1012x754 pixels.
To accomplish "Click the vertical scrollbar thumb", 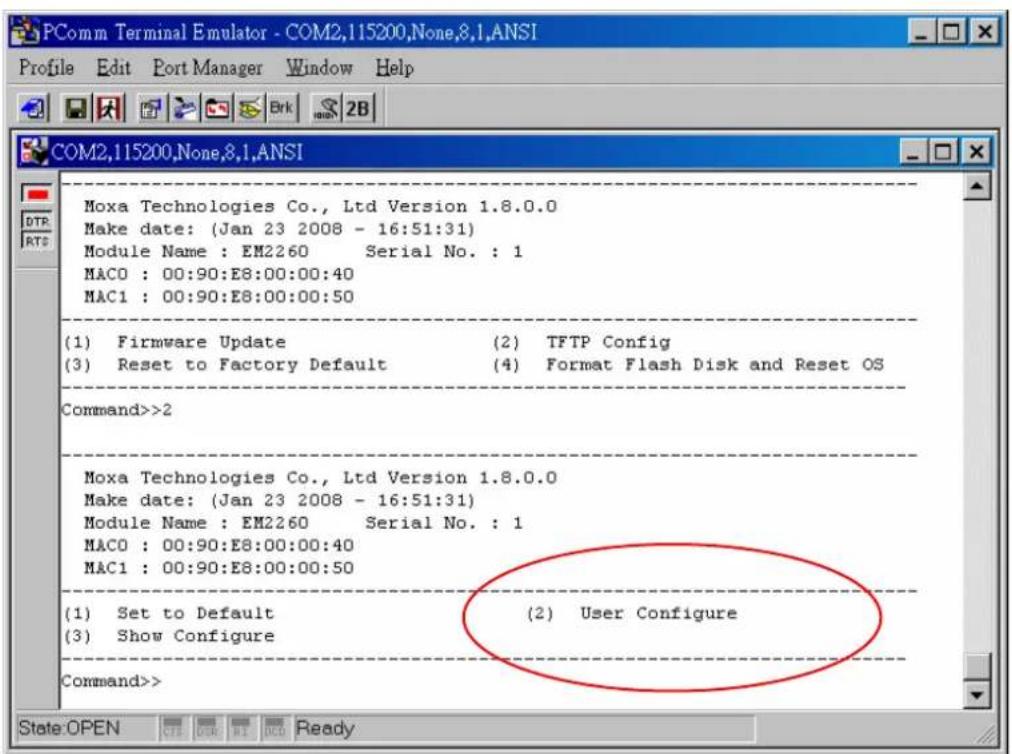I will tap(977, 666).
